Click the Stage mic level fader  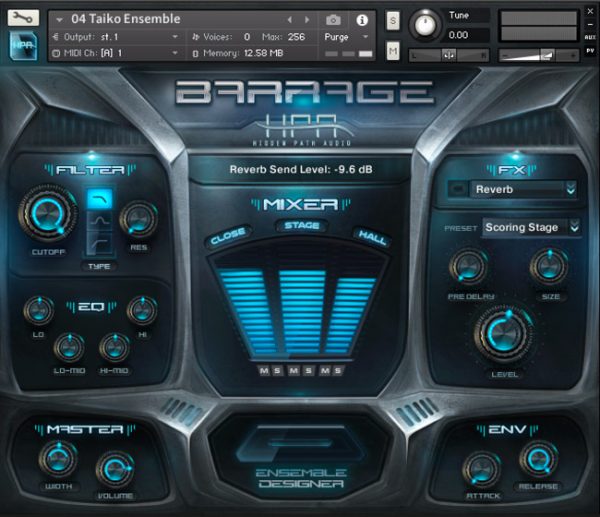[302, 313]
